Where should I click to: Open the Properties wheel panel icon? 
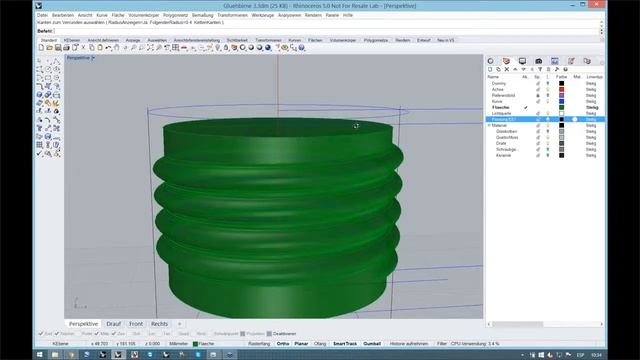click(x=490, y=61)
